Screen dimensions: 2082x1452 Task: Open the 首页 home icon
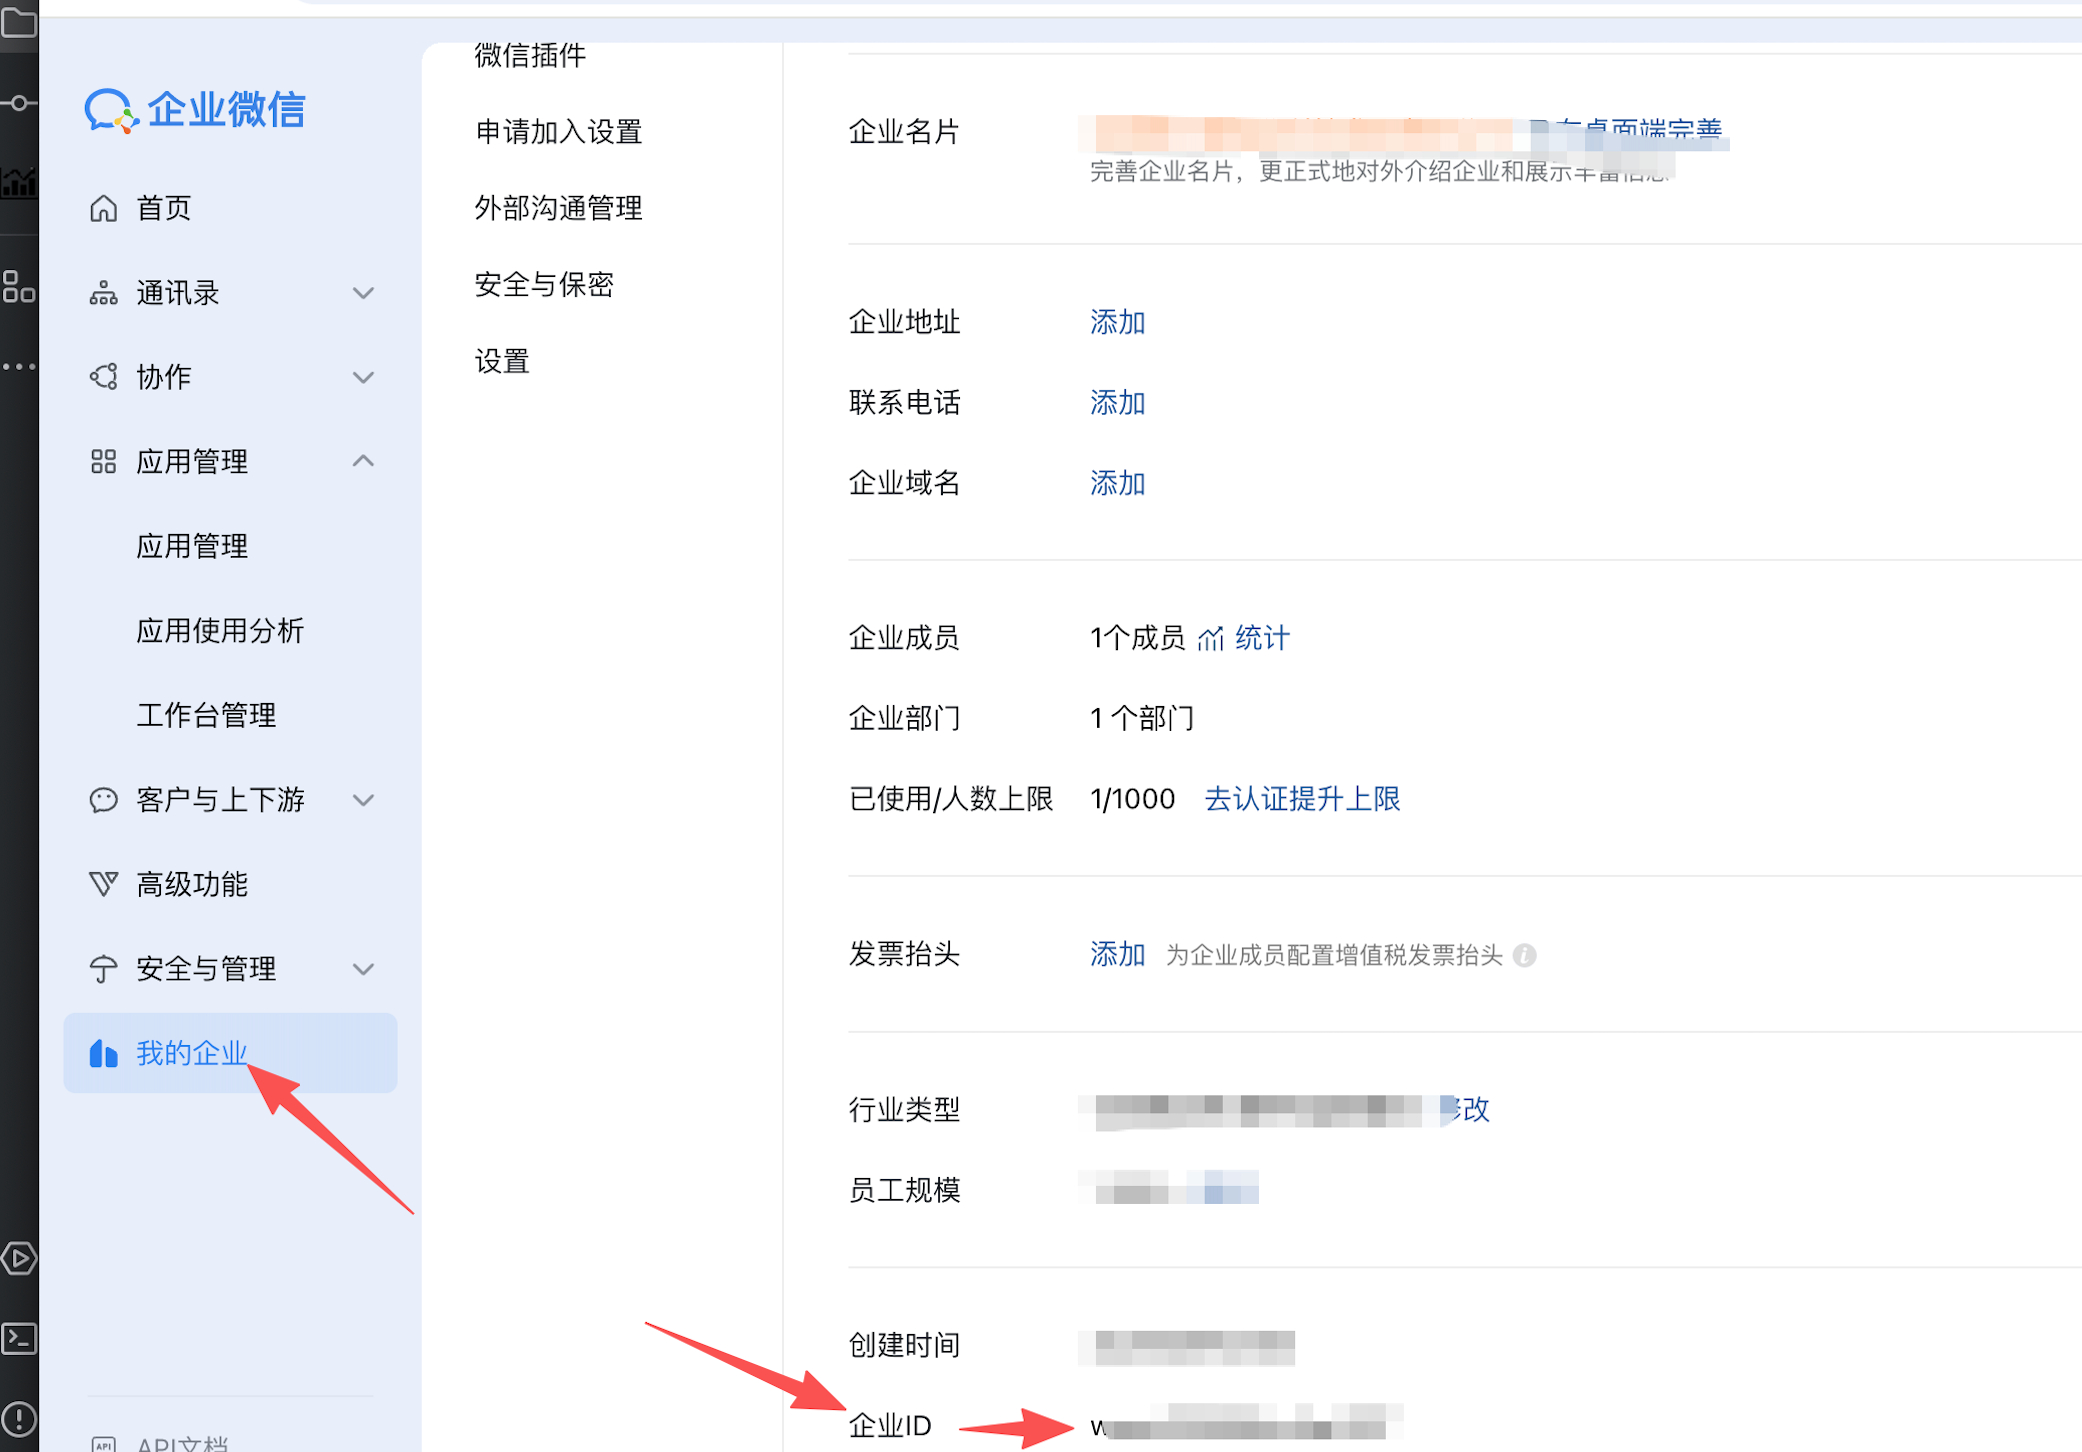104,208
